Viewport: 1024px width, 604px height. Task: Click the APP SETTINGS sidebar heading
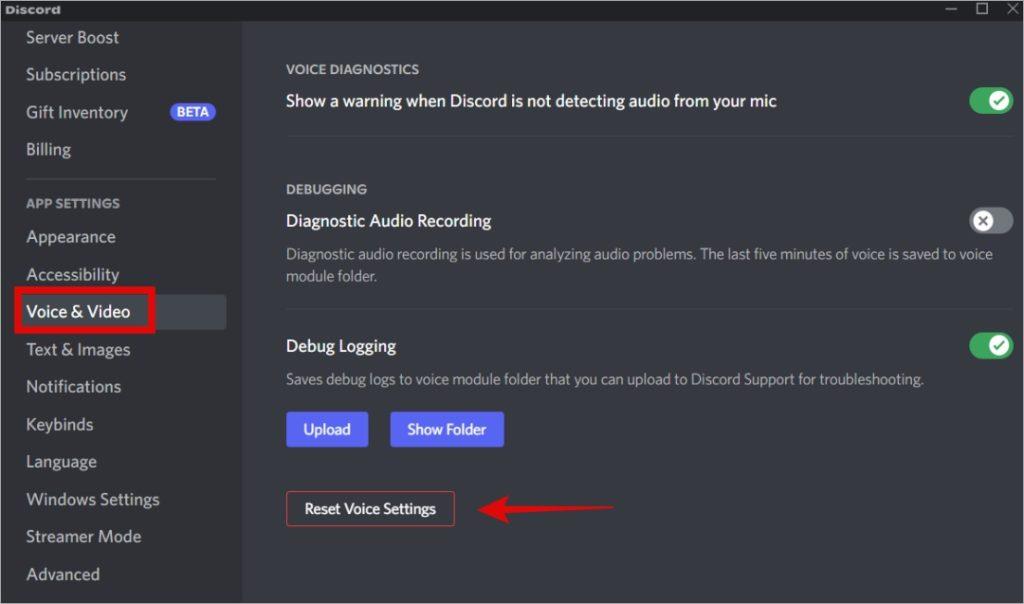click(x=72, y=204)
